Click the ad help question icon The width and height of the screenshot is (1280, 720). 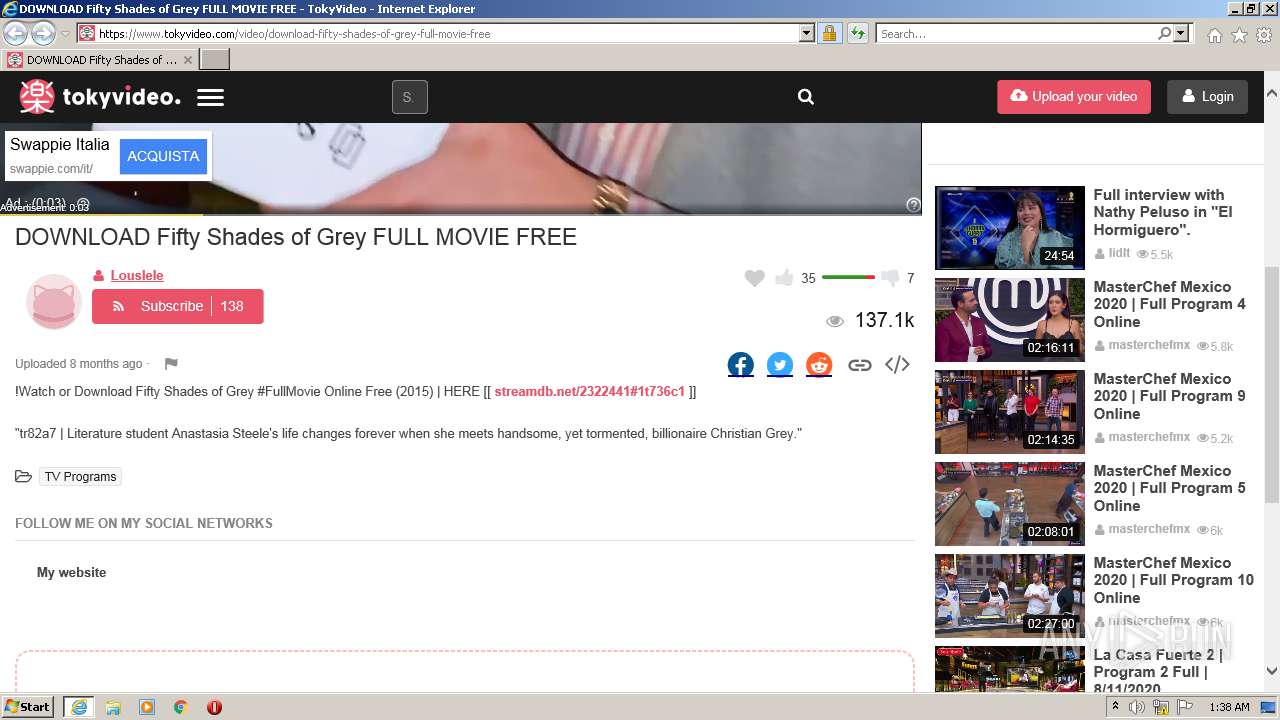tap(913, 204)
